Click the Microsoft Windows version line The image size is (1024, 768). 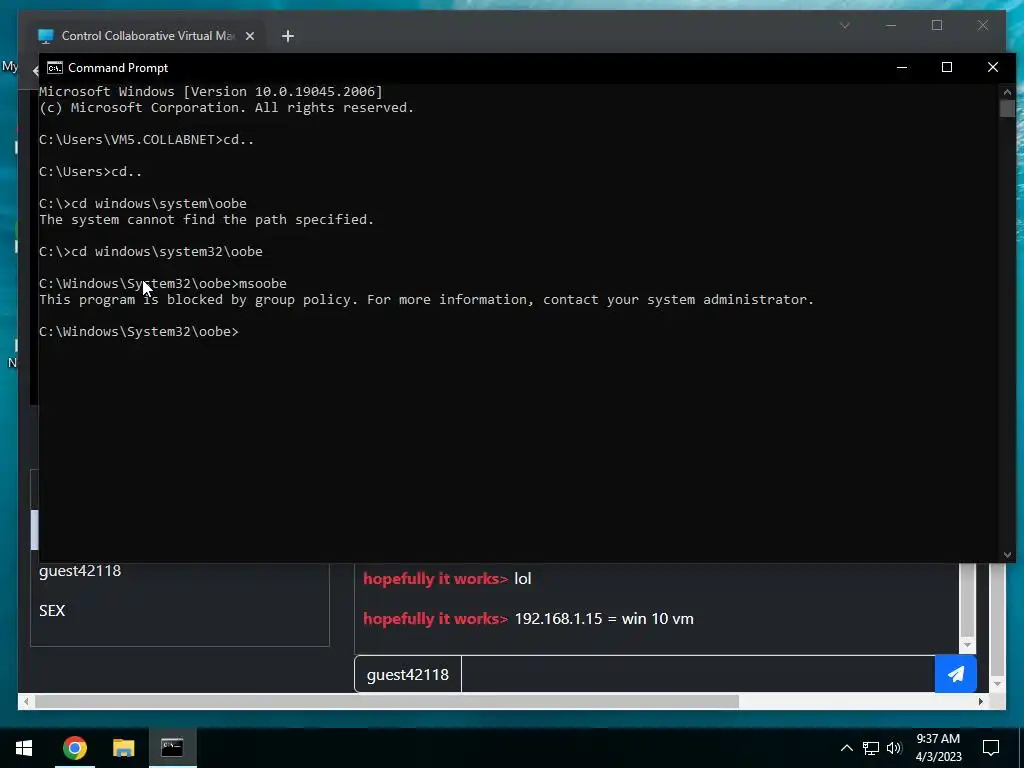click(x=210, y=91)
